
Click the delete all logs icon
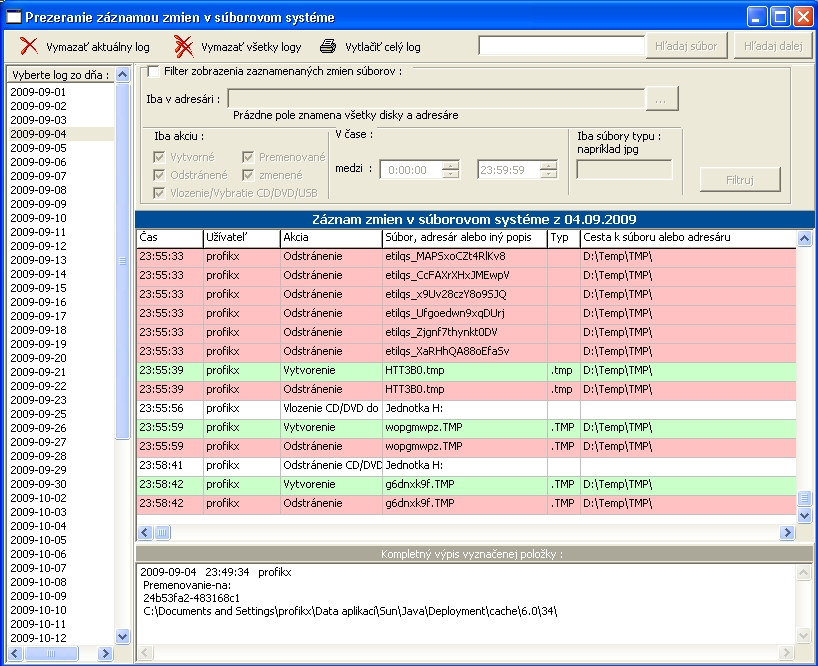[183, 46]
